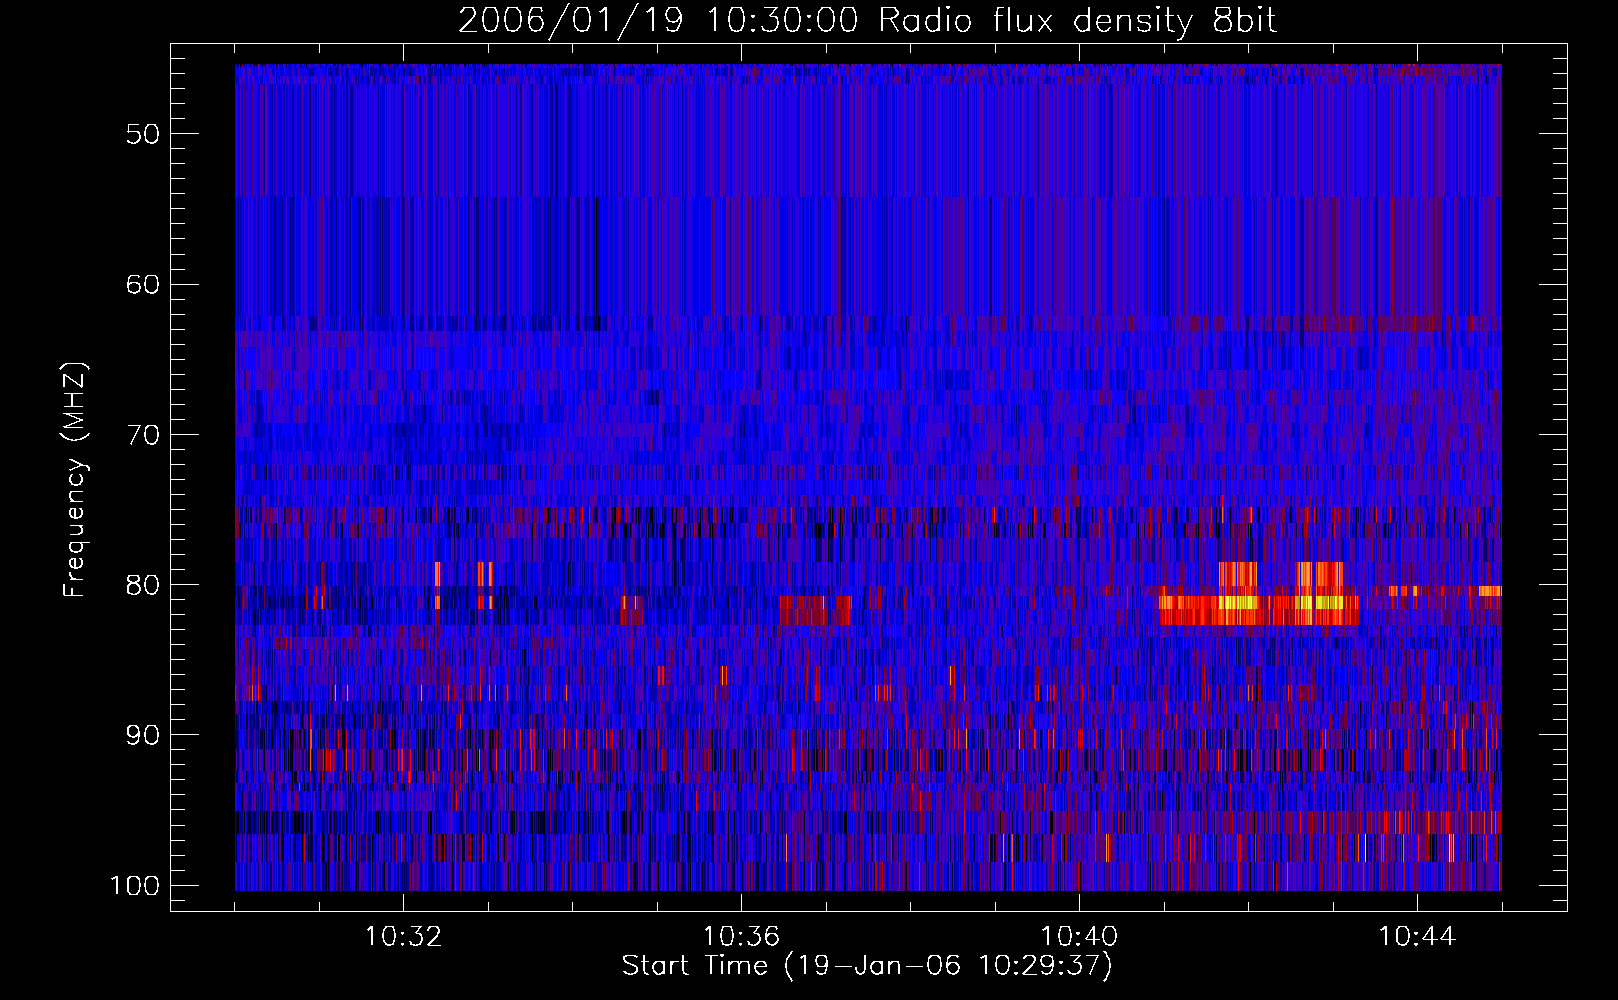Click the 60 frequency tick label

142,284
